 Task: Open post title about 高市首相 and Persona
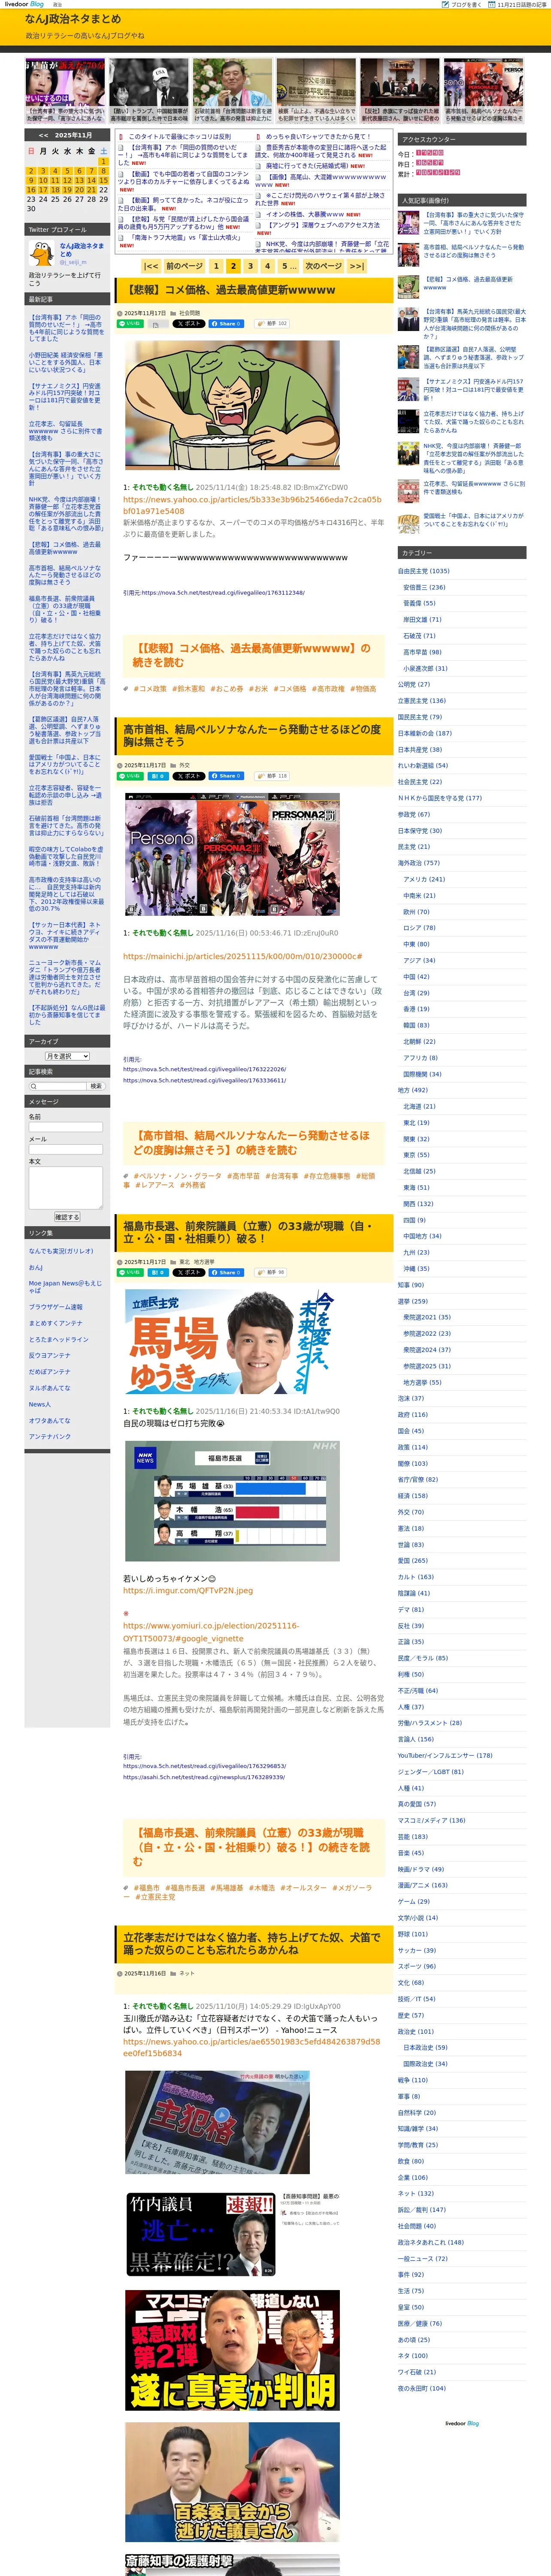coord(252,736)
